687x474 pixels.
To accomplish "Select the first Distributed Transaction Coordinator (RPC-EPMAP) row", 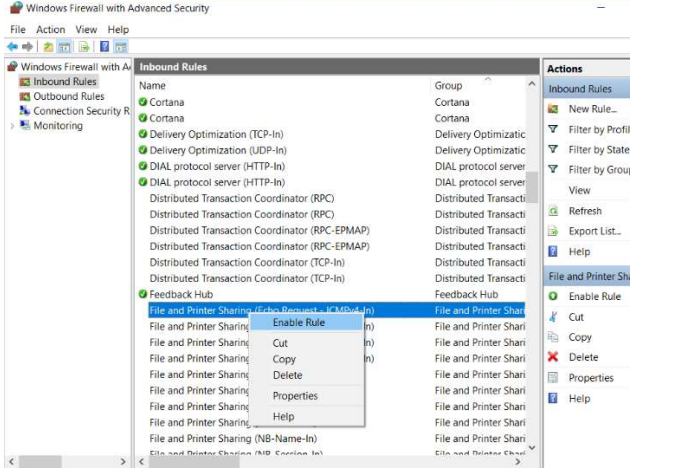I will 332,230.
